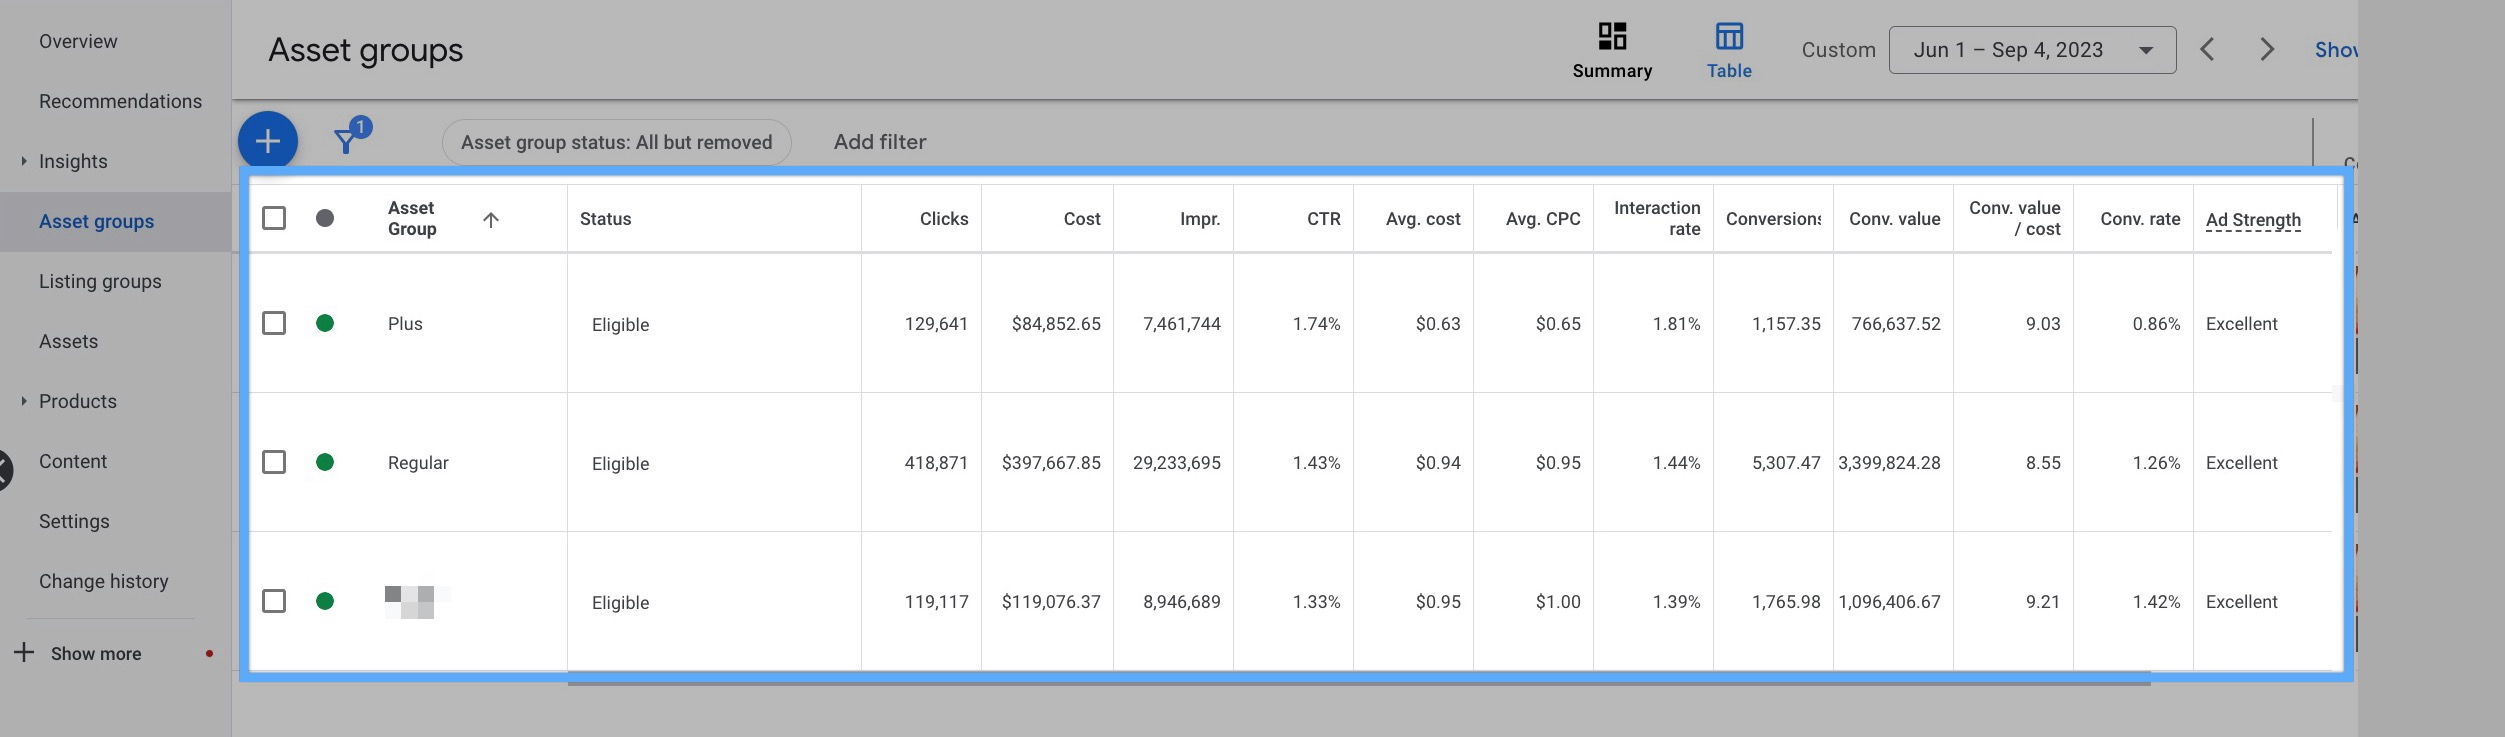Click the sort arrow beside Asset Group header
Viewport: 2505px width, 737px height.
point(491,220)
